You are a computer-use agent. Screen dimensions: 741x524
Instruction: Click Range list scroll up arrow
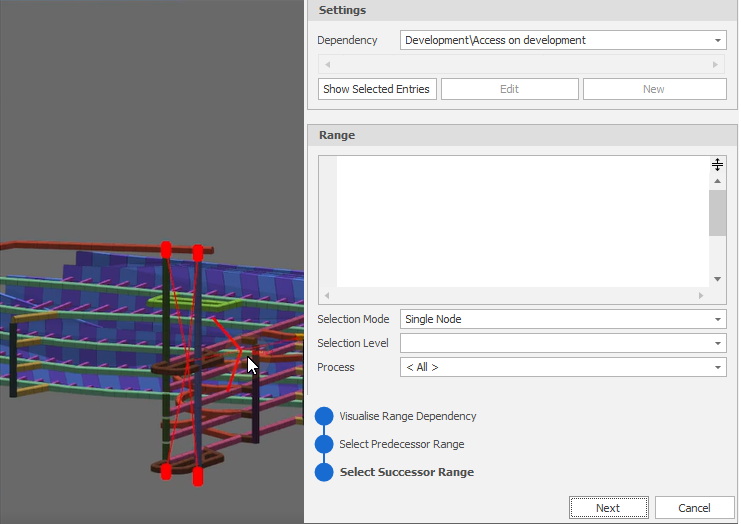(x=717, y=181)
